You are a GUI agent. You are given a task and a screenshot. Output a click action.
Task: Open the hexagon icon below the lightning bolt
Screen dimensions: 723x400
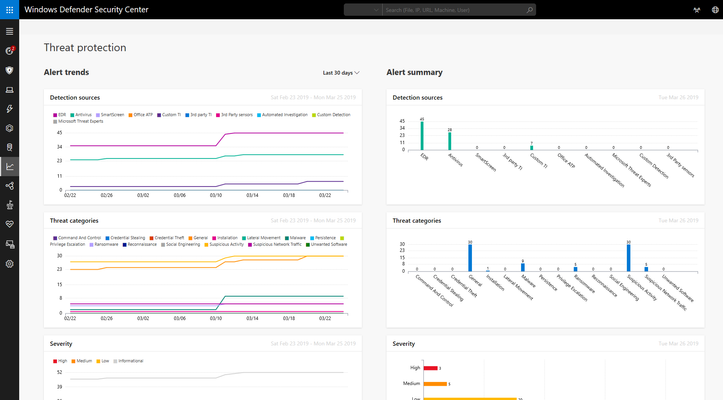(9, 128)
